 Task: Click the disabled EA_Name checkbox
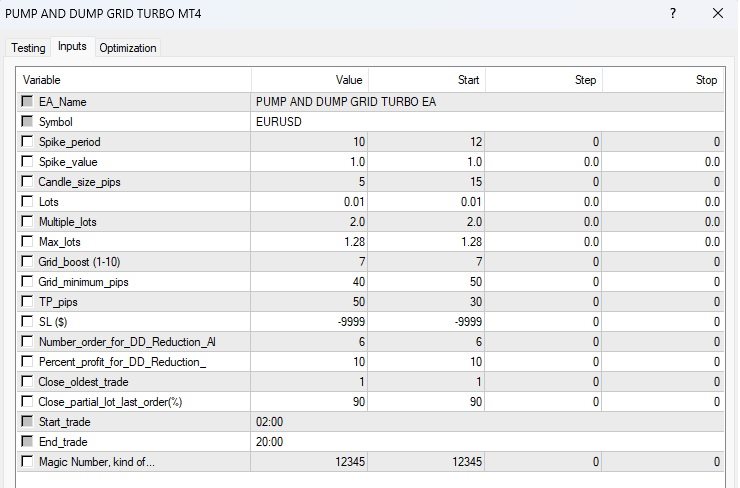click(x=27, y=101)
